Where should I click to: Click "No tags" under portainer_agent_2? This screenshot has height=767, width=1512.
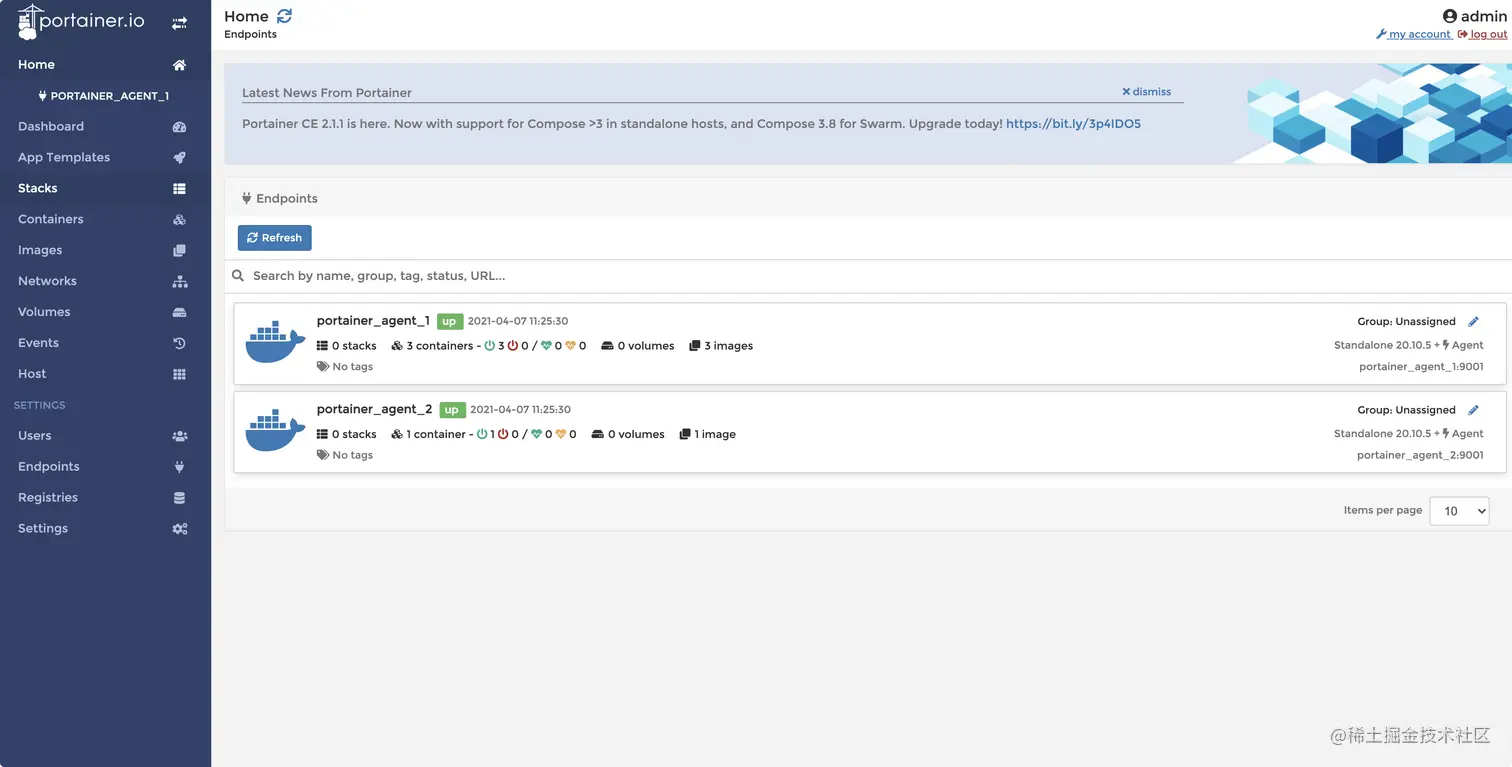tap(352, 455)
